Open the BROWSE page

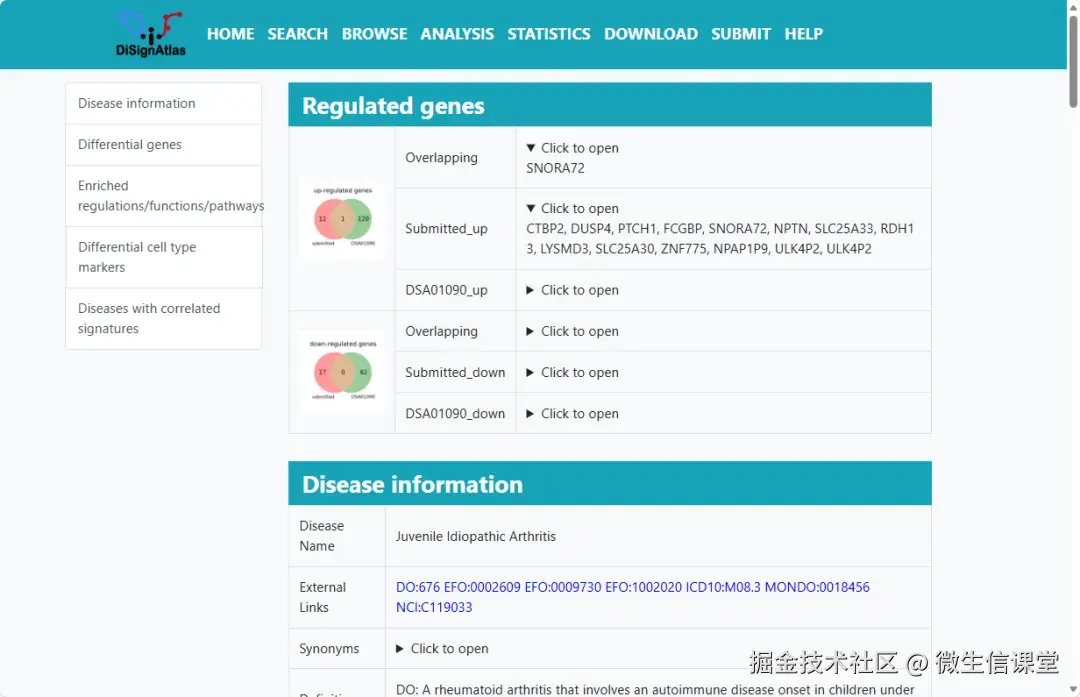(x=374, y=34)
